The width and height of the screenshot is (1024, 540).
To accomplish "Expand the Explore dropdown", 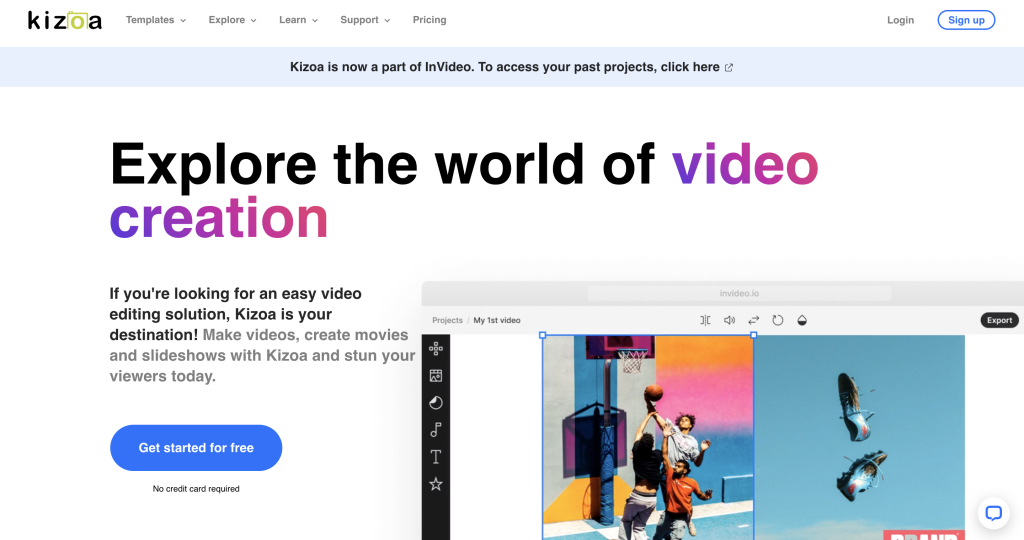I will pos(232,20).
